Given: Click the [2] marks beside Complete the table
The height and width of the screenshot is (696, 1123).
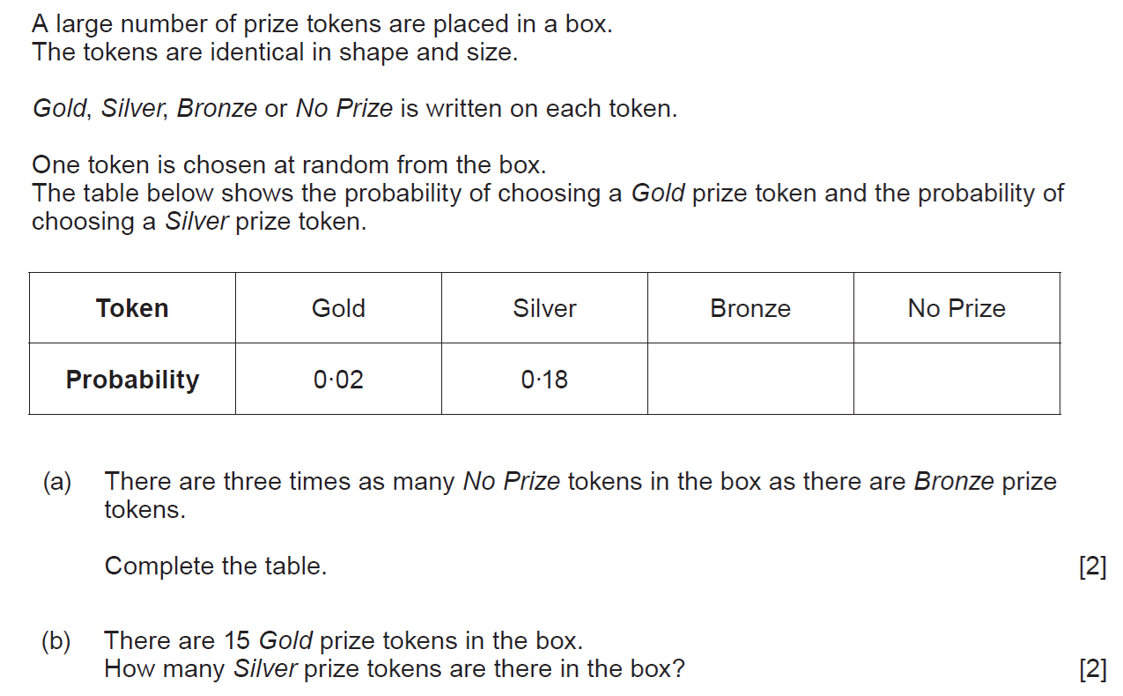Looking at the screenshot, I should click(1093, 566).
